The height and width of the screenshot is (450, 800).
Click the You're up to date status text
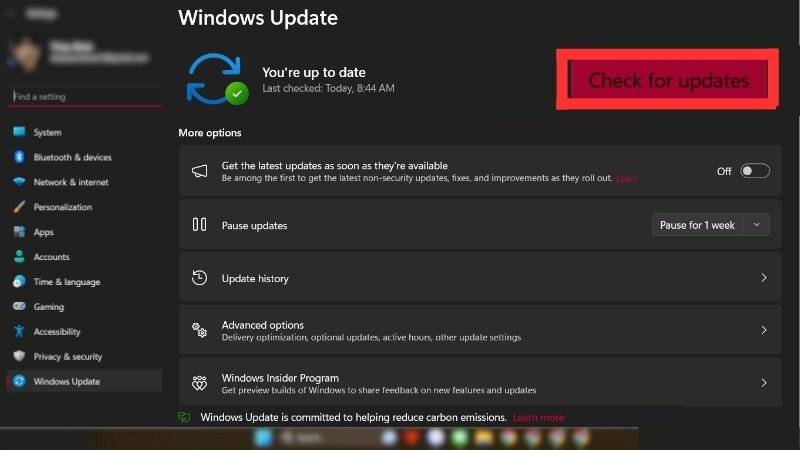click(314, 72)
